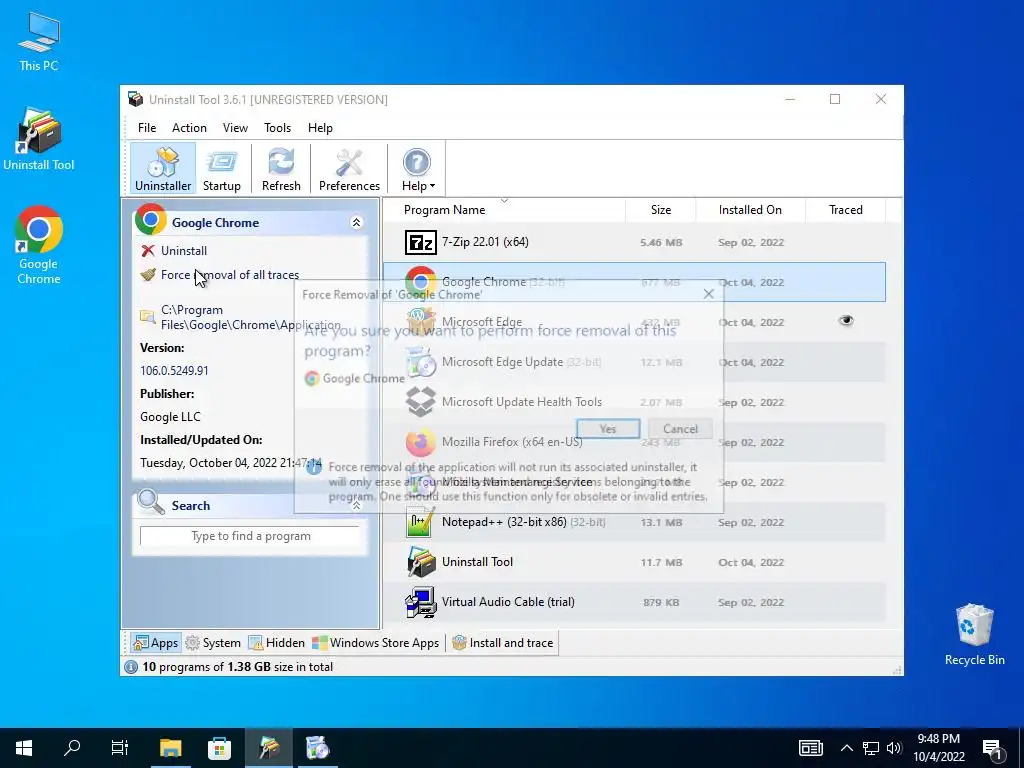Click the installer disc taskbar icon
1024x768 pixels.
point(318,748)
